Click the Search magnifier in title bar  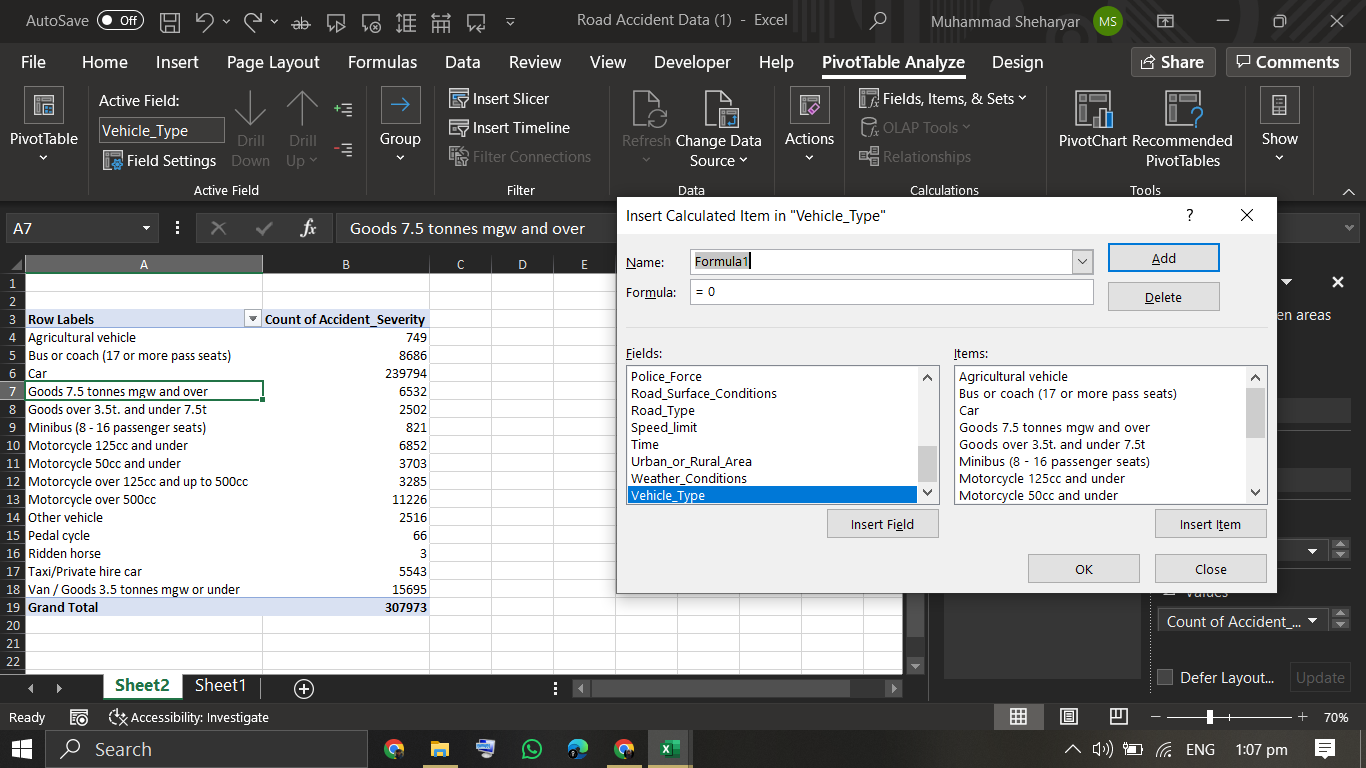(x=878, y=20)
